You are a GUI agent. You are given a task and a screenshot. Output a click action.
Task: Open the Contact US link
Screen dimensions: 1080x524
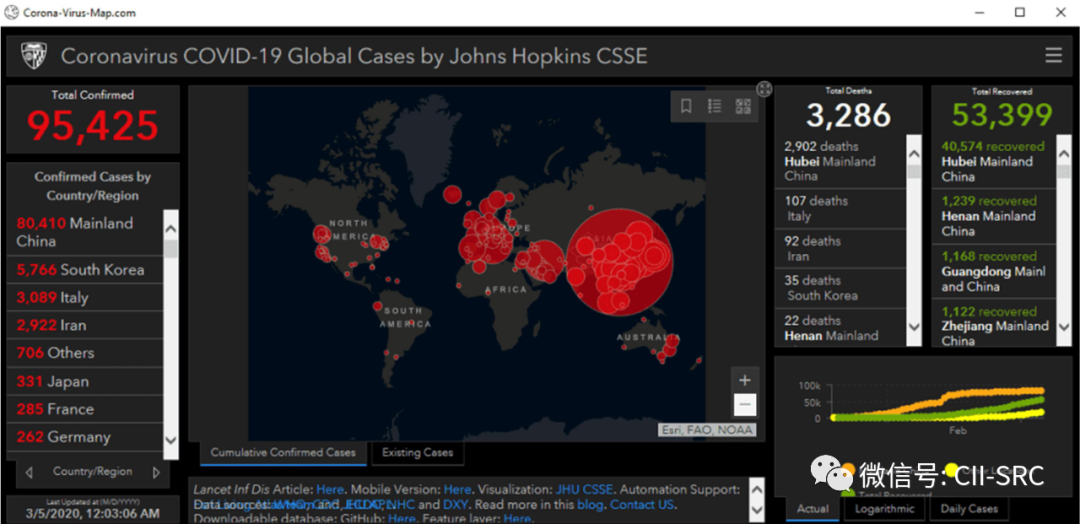point(642,505)
